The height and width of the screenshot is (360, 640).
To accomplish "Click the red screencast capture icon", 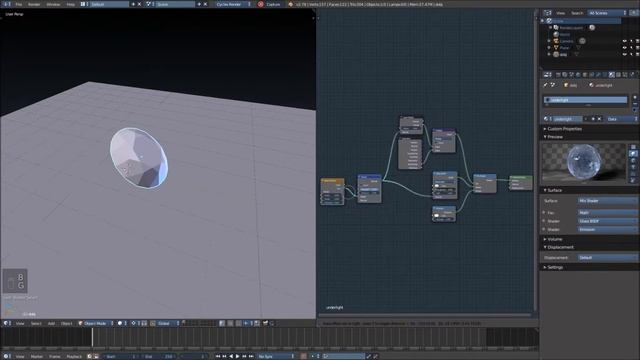I will coord(260,4).
